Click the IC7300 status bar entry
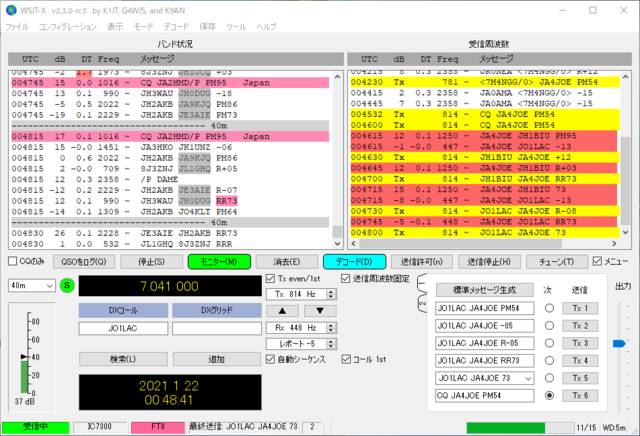Image resolution: width=640 pixels, height=436 pixels. pos(100,427)
